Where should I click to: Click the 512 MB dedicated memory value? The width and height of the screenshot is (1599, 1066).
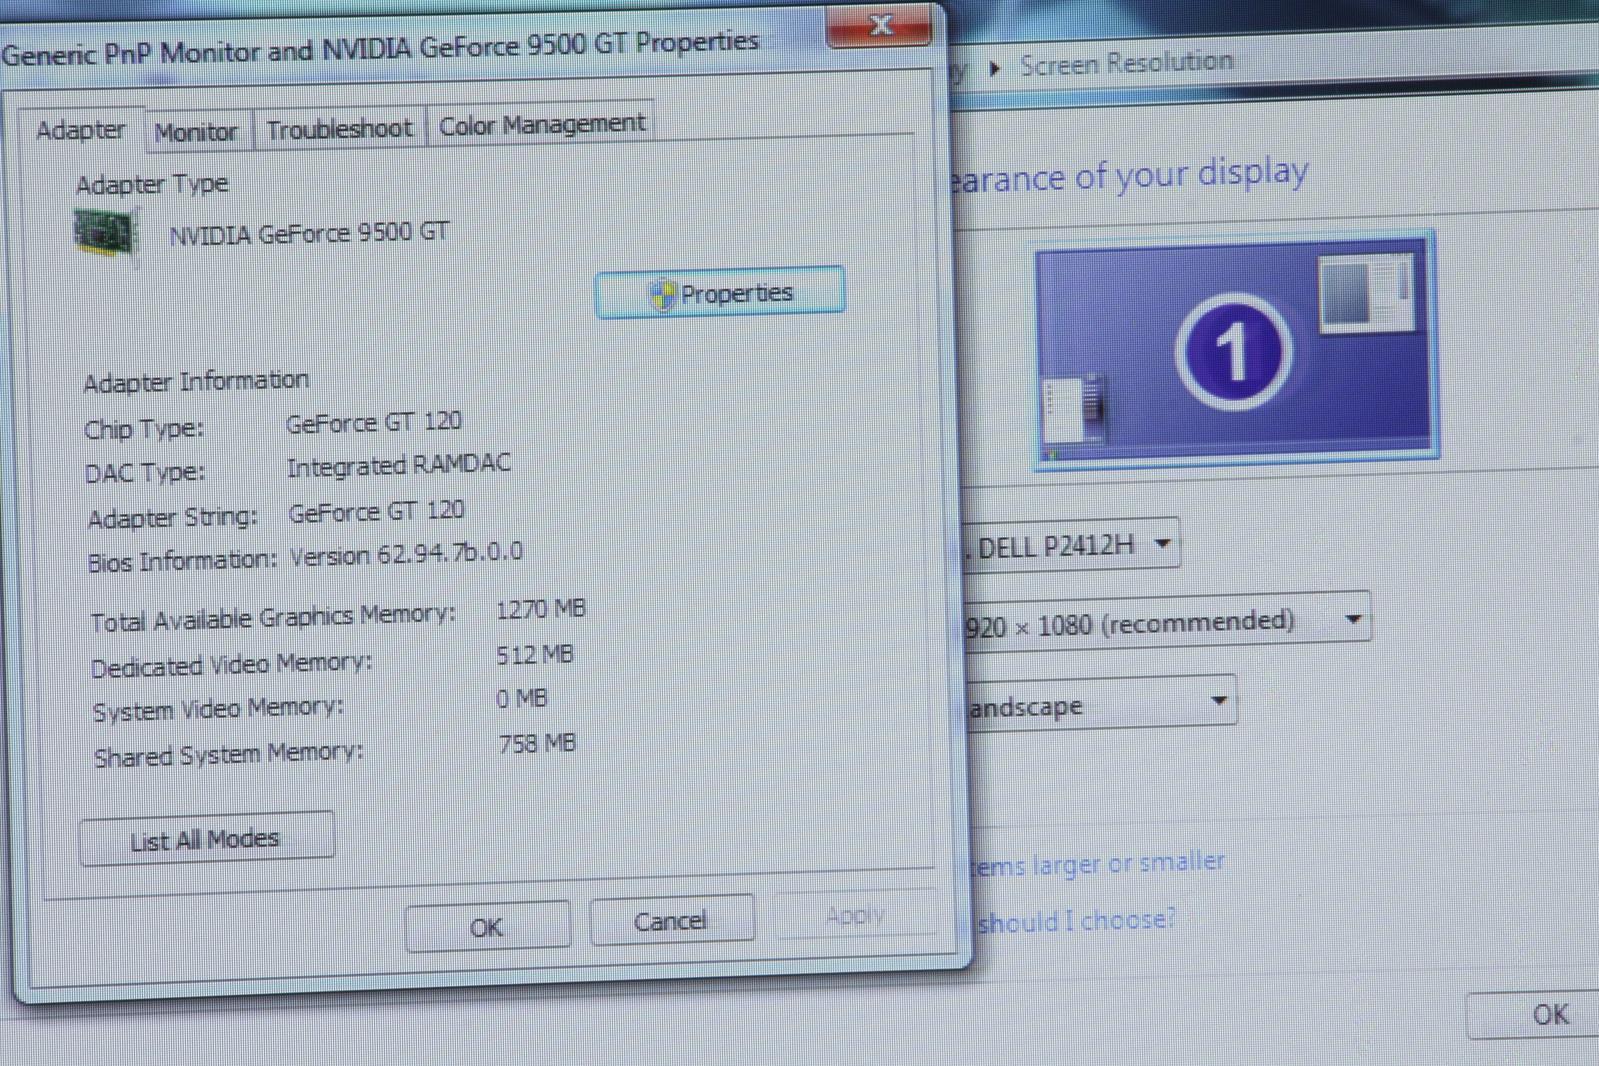(535, 655)
